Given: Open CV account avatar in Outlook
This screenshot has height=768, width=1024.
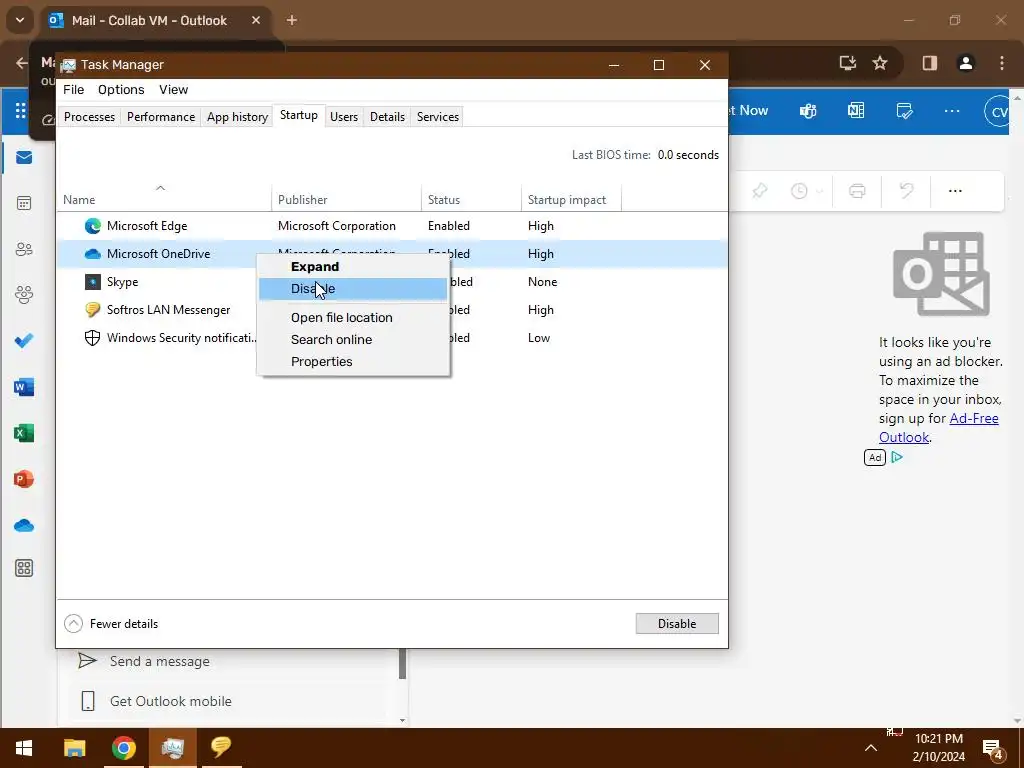Looking at the screenshot, I should click(999, 112).
